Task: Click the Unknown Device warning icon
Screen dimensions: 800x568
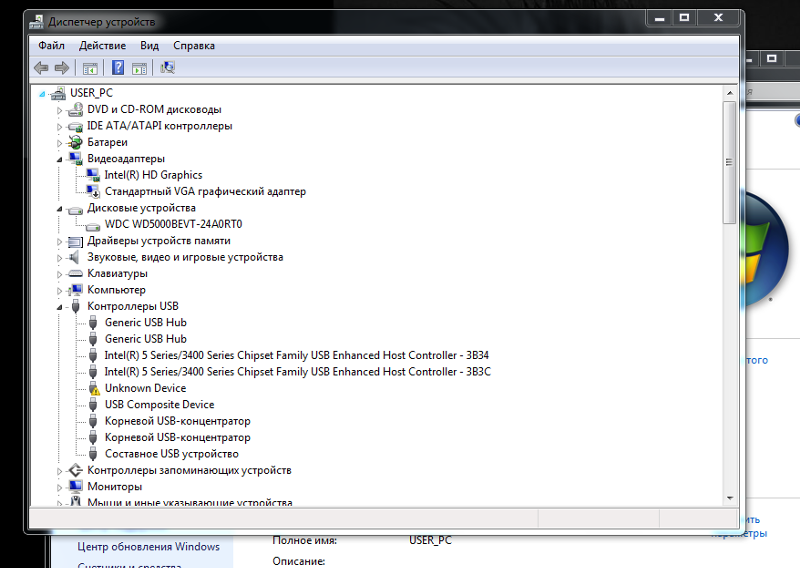Action: (x=93, y=388)
